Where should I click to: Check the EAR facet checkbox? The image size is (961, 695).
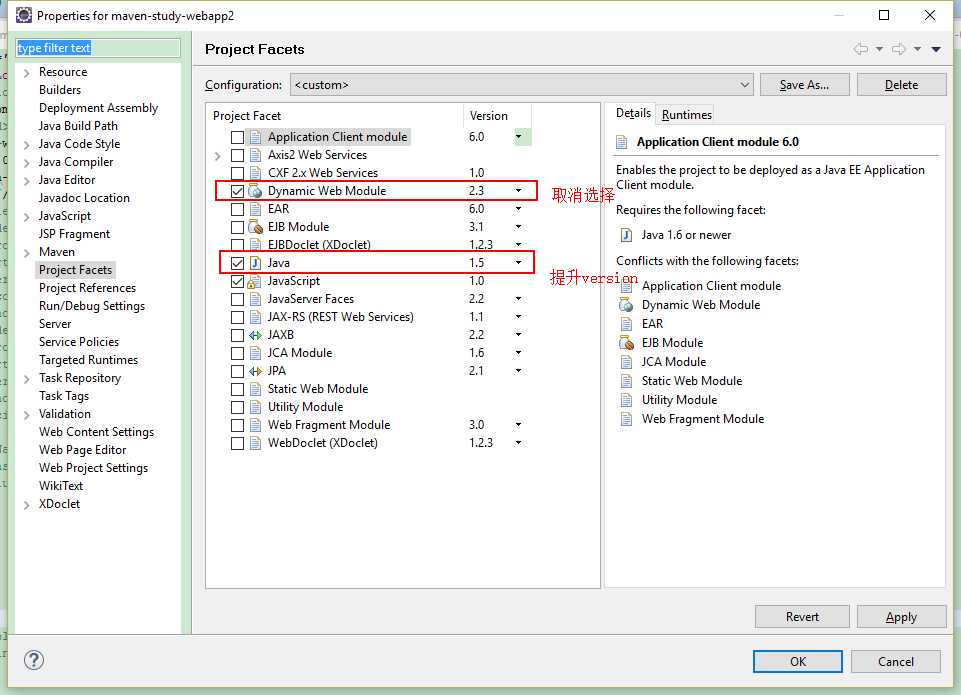click(x=237, y=209)
